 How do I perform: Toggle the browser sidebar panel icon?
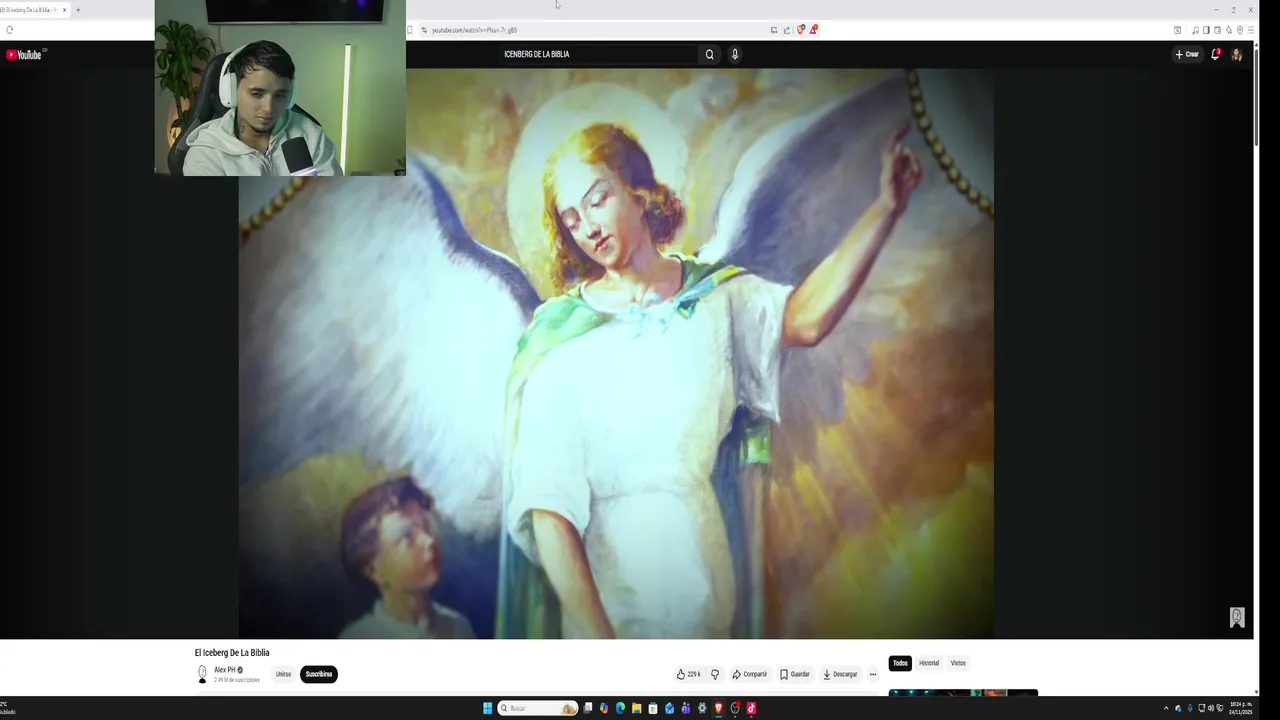click(1206, 30)
